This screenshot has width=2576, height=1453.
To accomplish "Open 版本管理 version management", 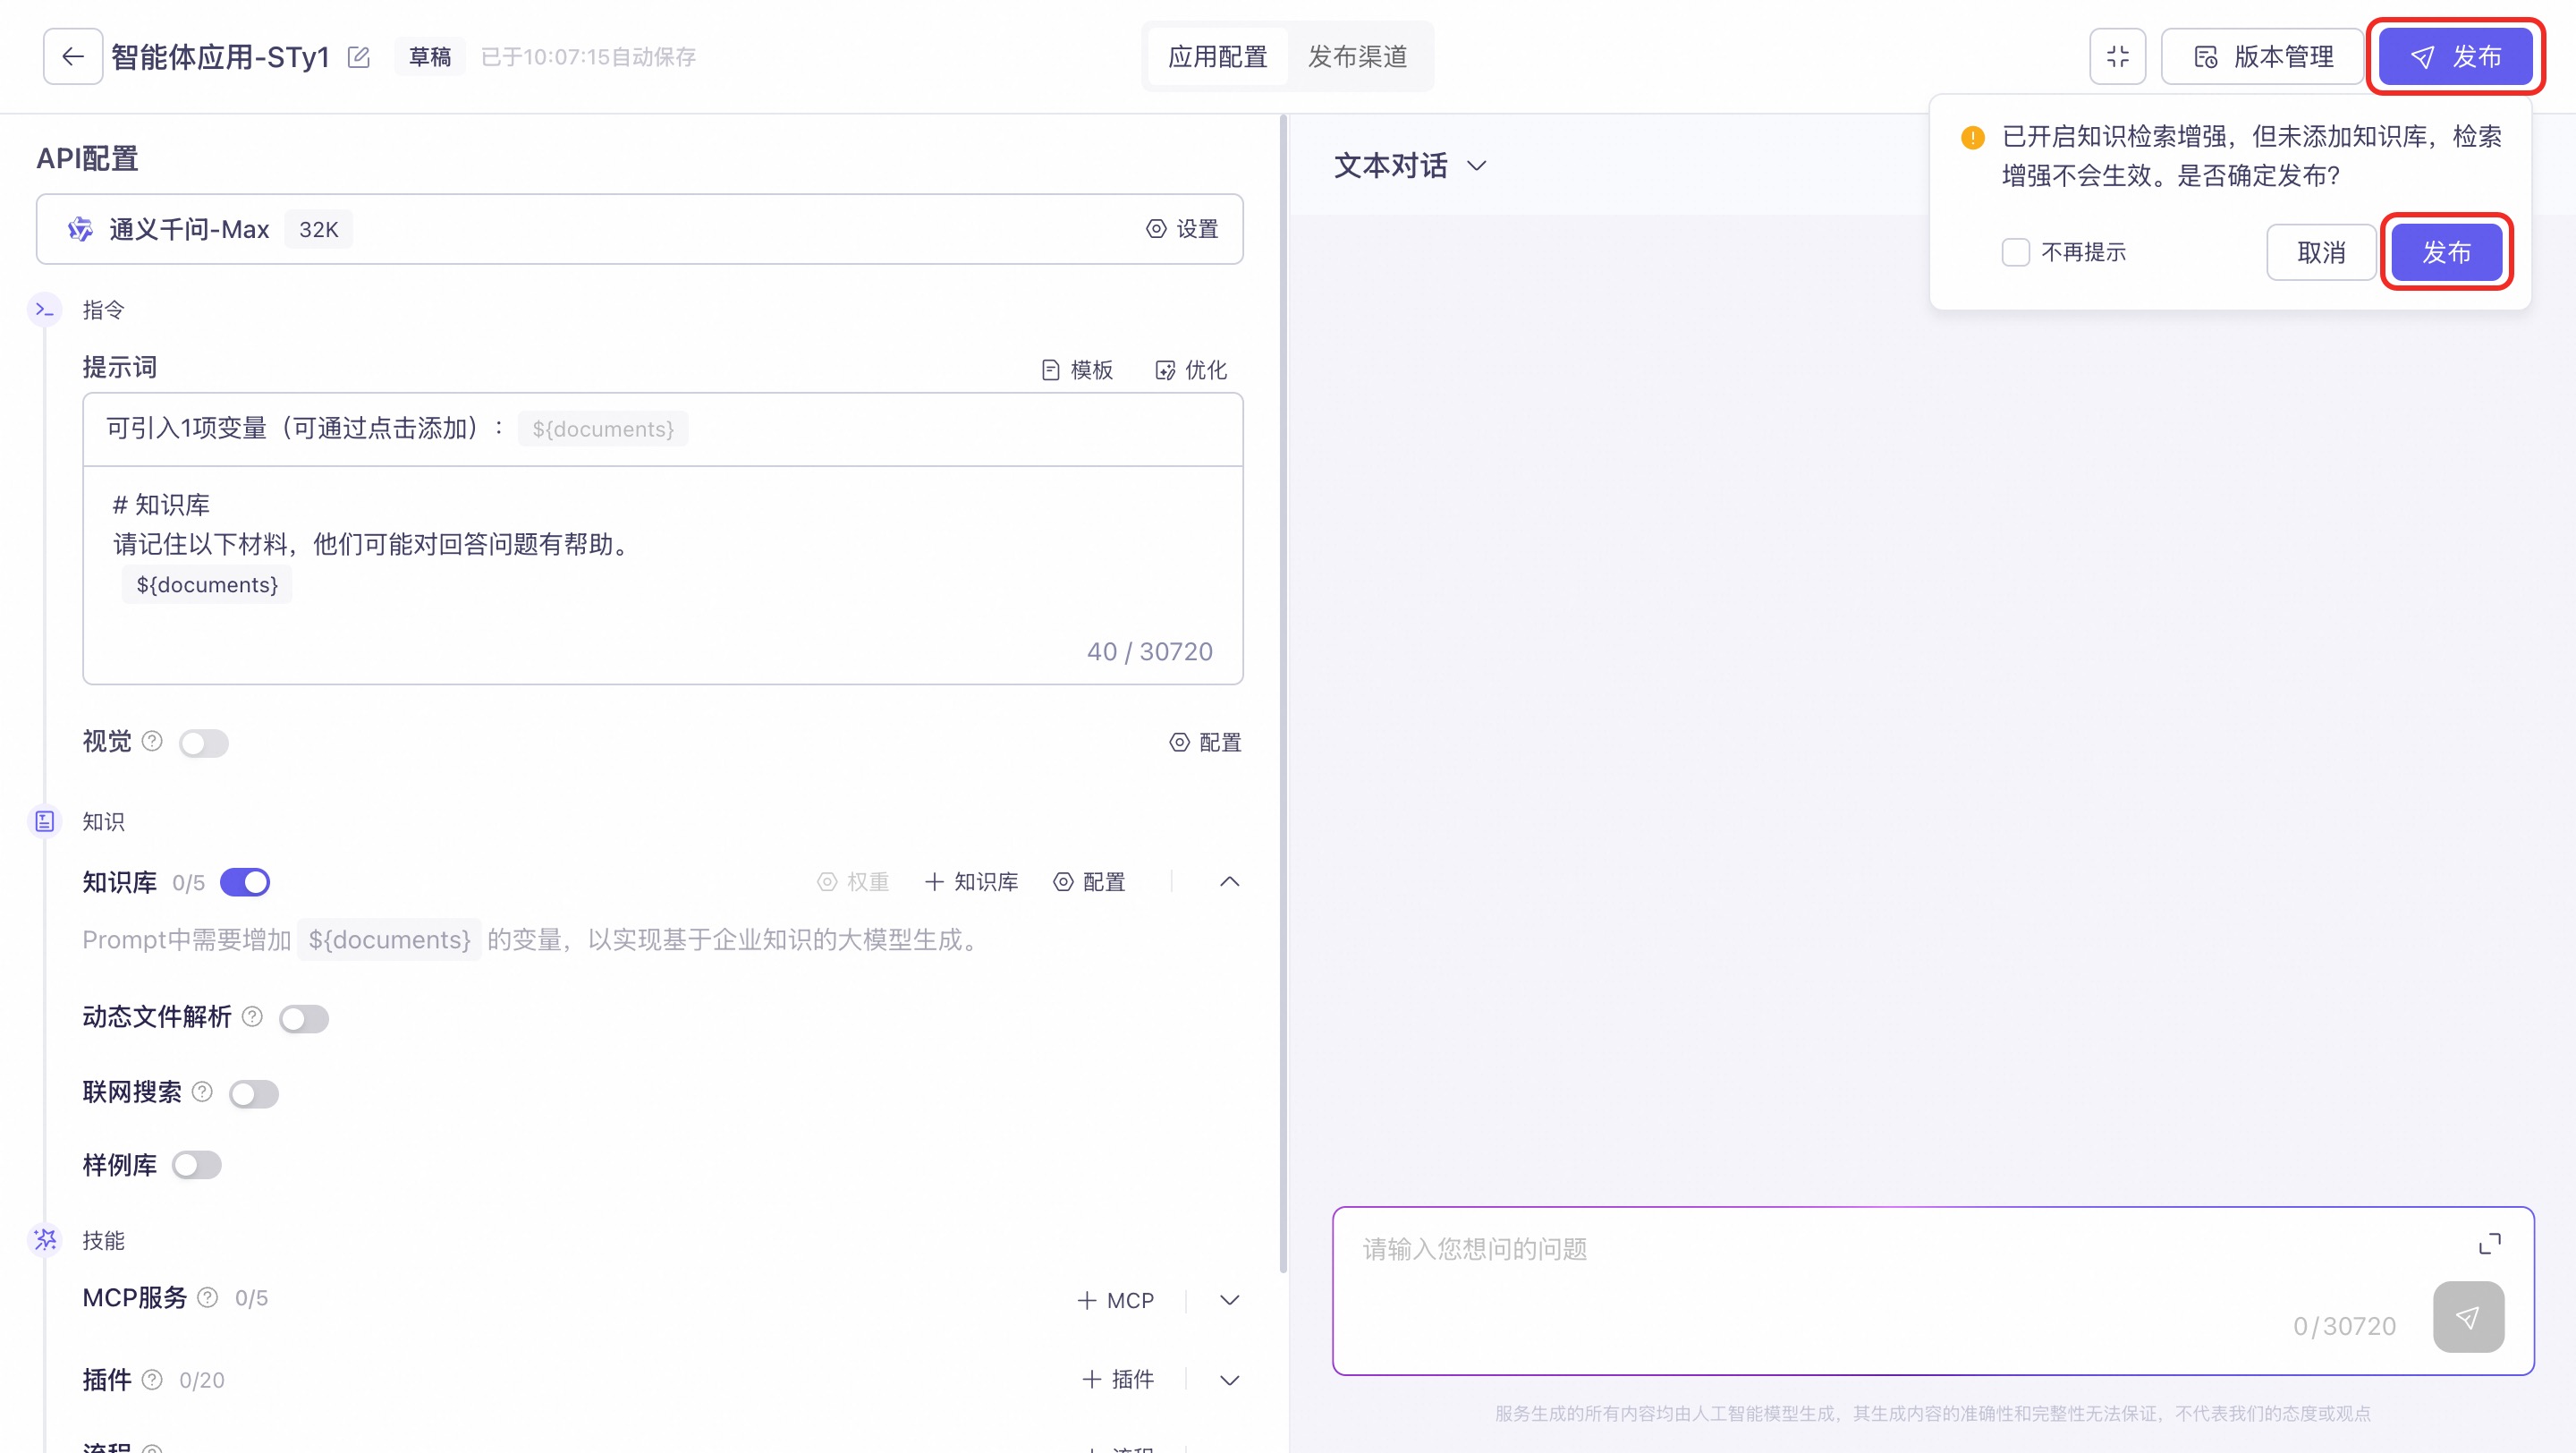I will tap(2262, 57).
